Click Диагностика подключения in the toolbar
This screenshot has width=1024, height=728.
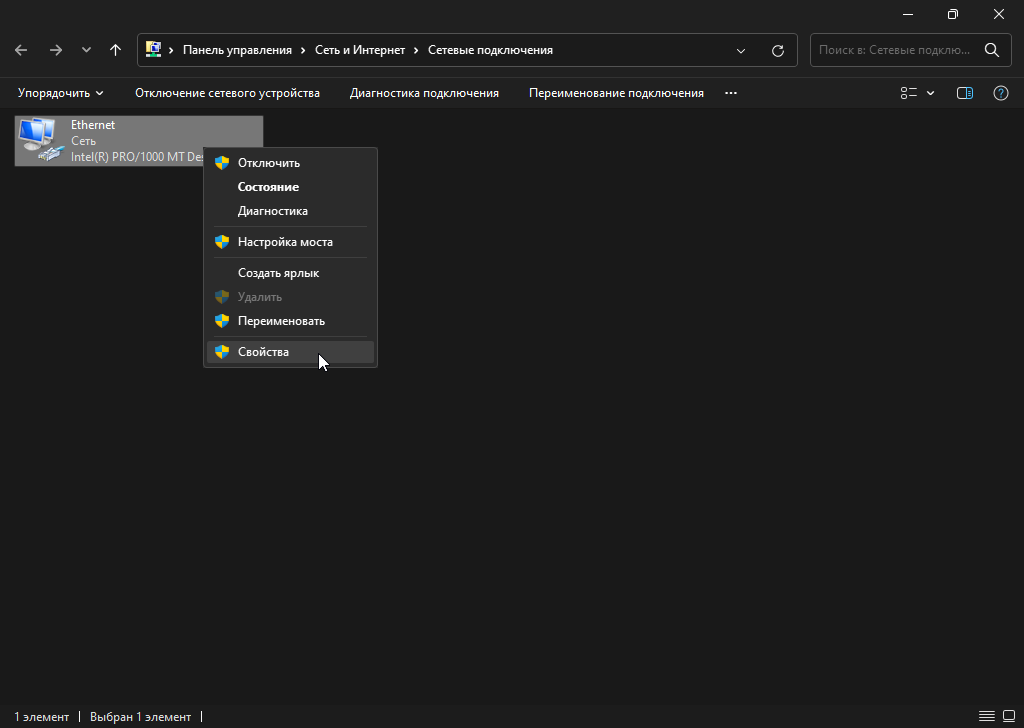(x=424, y=93)
